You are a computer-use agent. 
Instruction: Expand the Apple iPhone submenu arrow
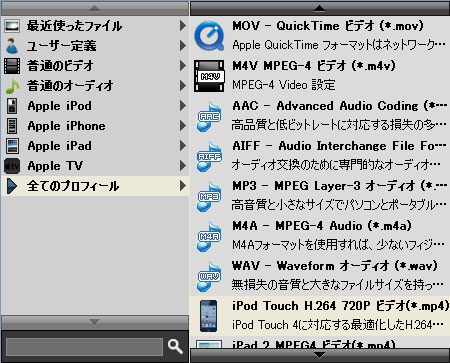click(x=182, y=126)
